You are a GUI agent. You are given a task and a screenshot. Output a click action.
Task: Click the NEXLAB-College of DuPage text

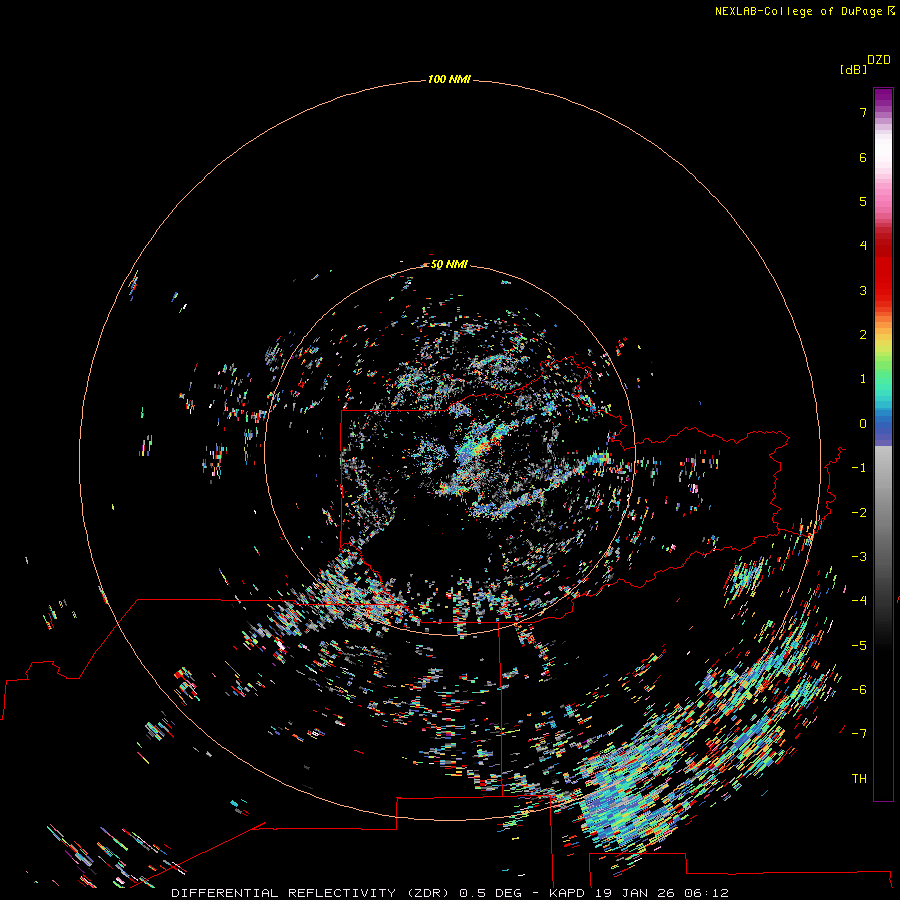click(x=798, y=11)
